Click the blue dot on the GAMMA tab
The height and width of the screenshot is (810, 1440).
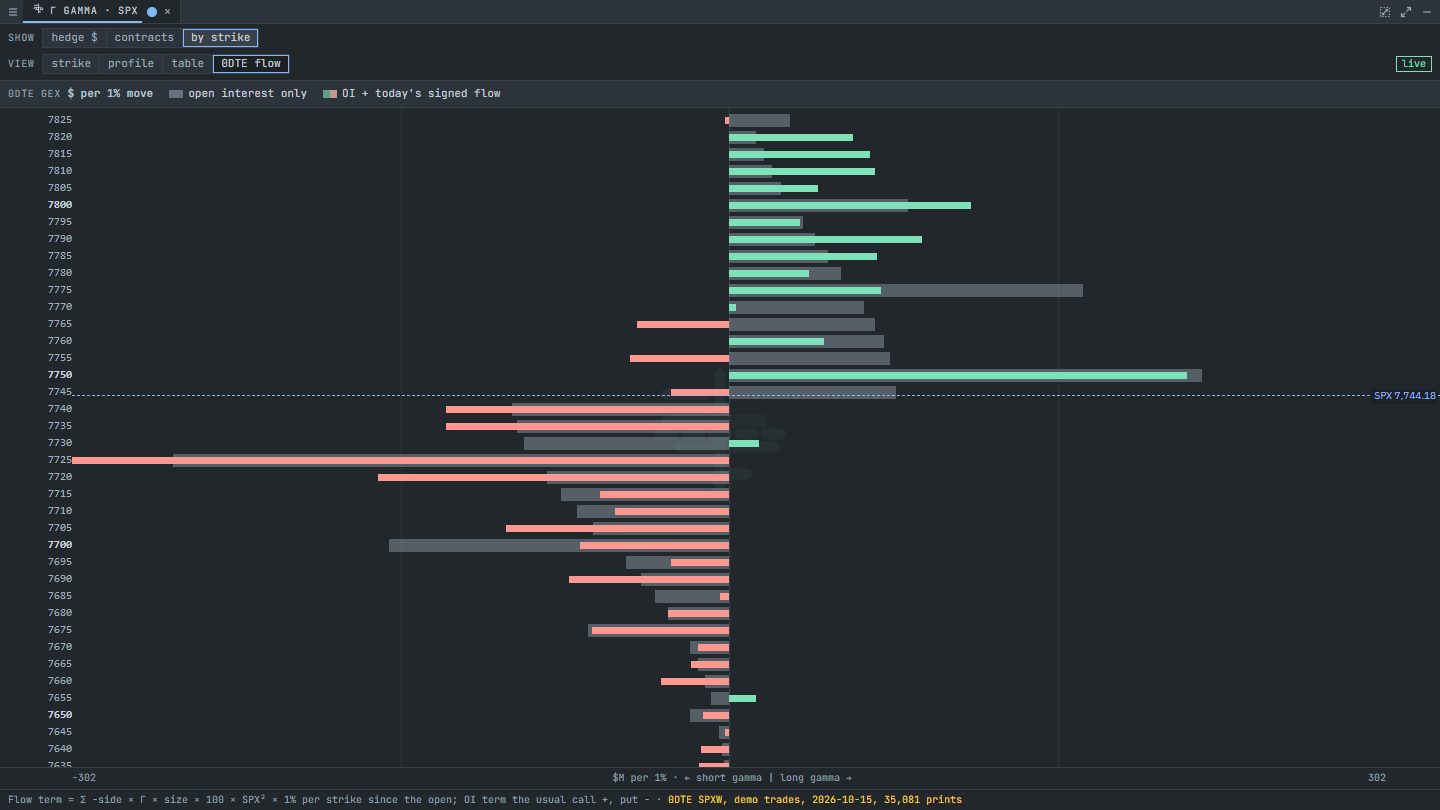(152, 12)
